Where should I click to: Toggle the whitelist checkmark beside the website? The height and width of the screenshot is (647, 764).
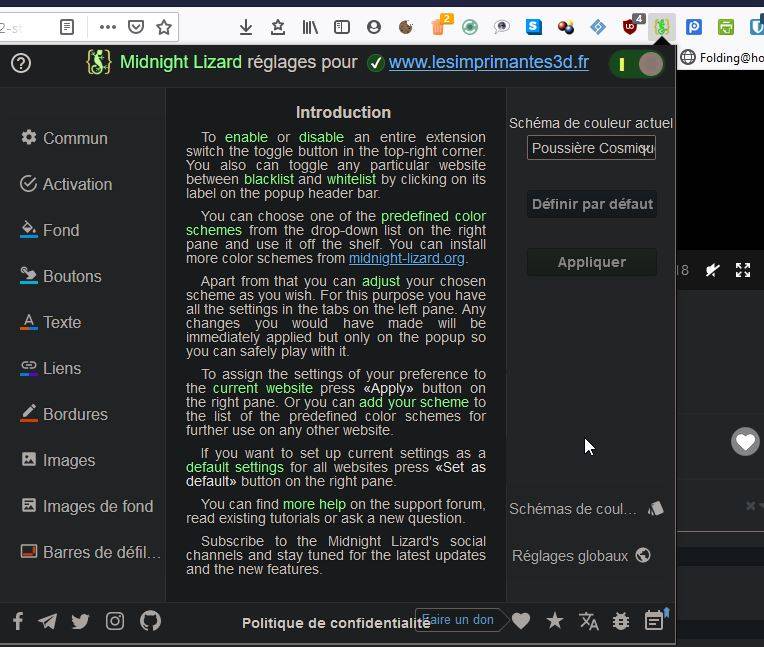[x=376, y=63]
